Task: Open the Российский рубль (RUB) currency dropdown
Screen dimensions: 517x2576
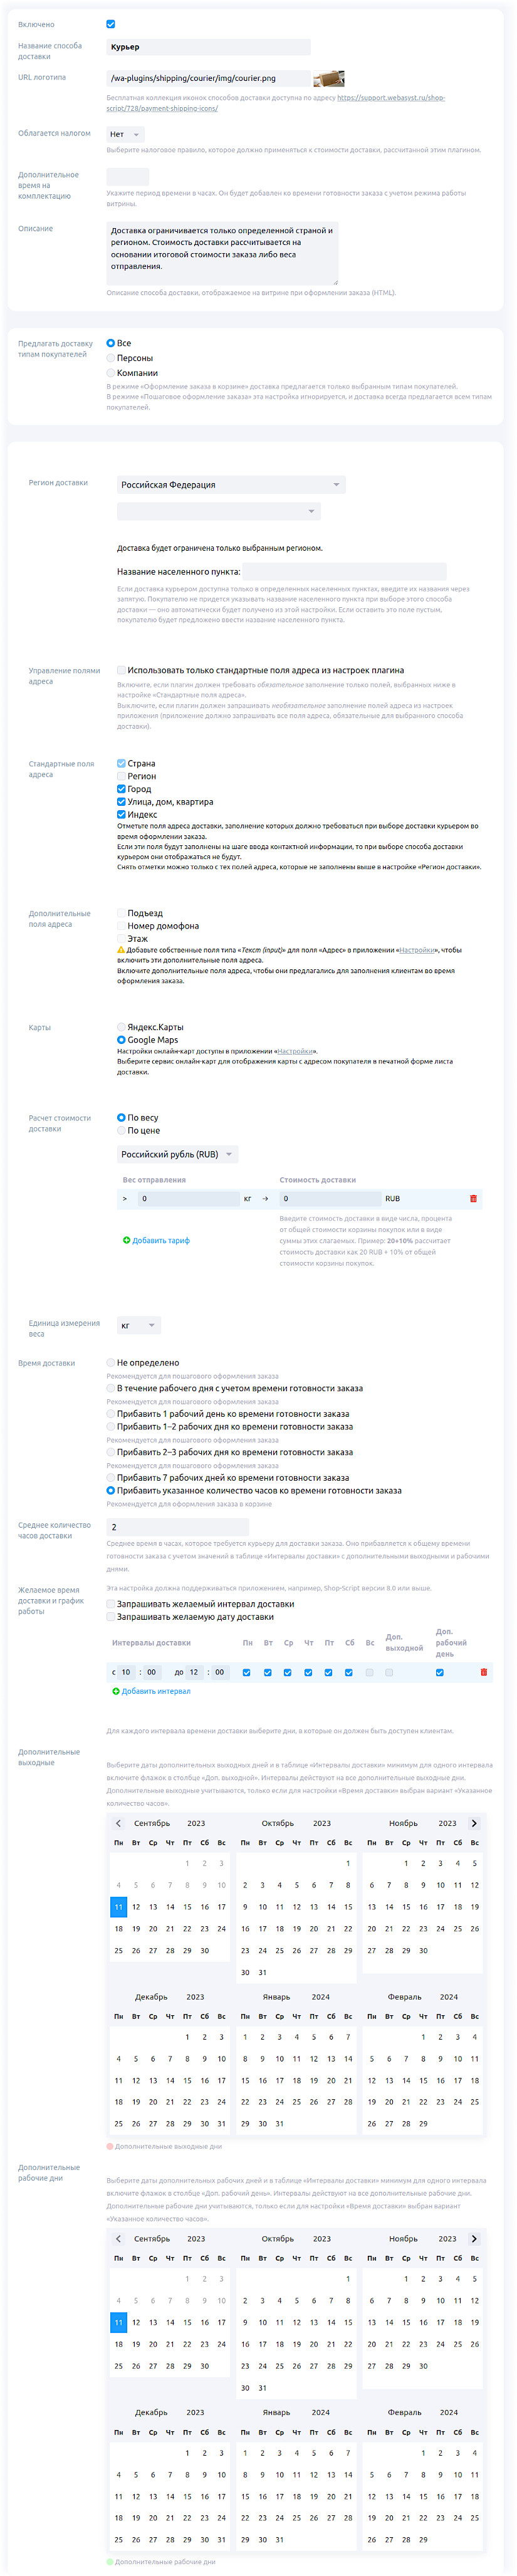Action: pyautogui.click(x=177, y=1154)
